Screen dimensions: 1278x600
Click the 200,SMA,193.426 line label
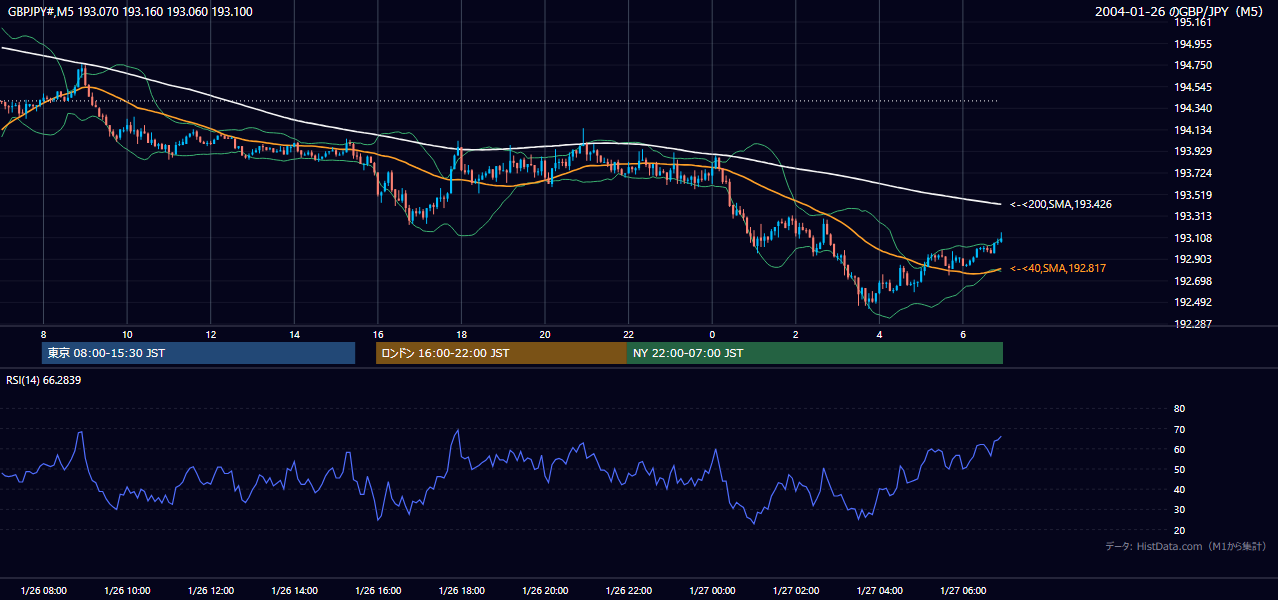1061,204
